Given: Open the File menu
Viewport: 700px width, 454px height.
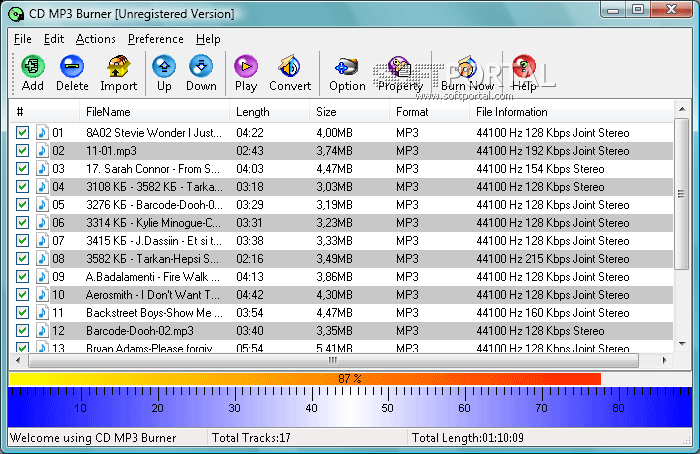Looking at the screenshot, I should pos(23,39).
